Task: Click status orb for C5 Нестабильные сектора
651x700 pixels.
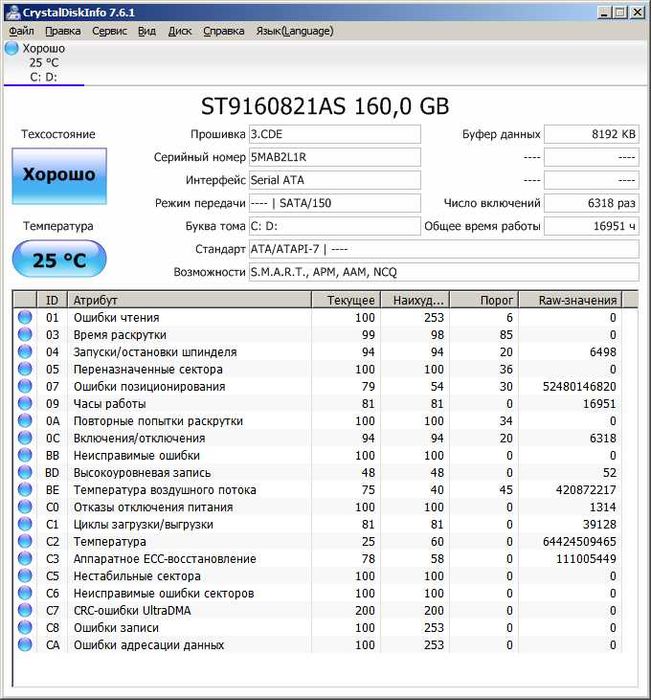Action: pyautogui.click(x=25, y=576)
